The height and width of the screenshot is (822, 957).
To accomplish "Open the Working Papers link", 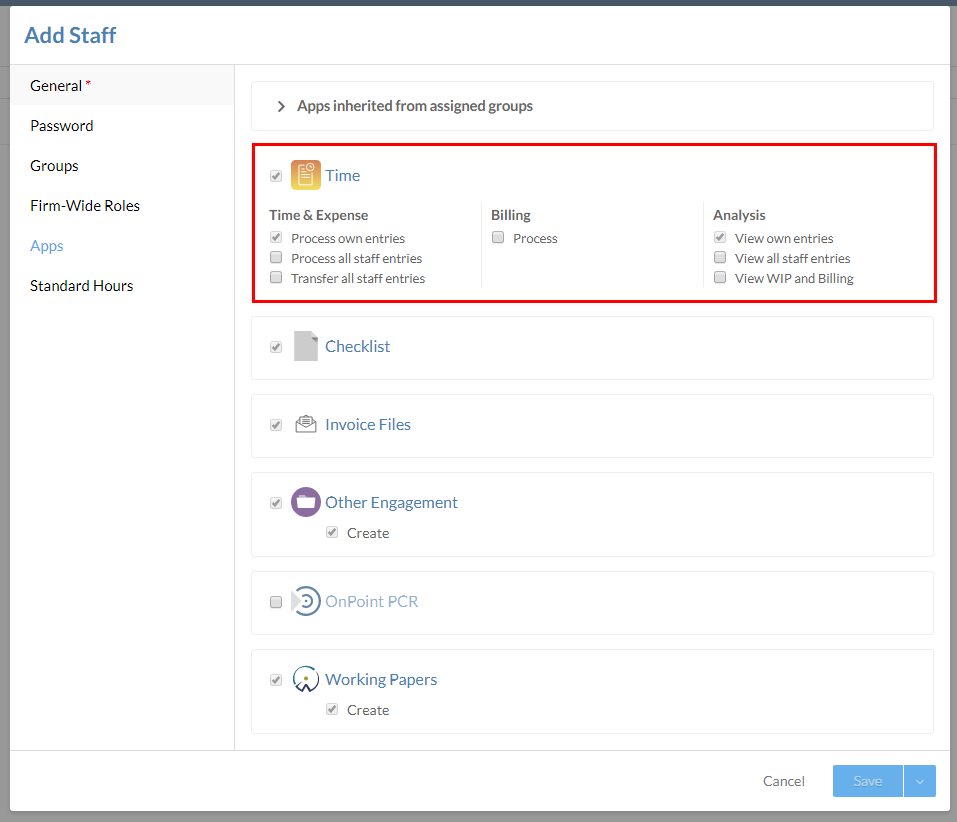I will pyautogui.click(x=381, y=679).
